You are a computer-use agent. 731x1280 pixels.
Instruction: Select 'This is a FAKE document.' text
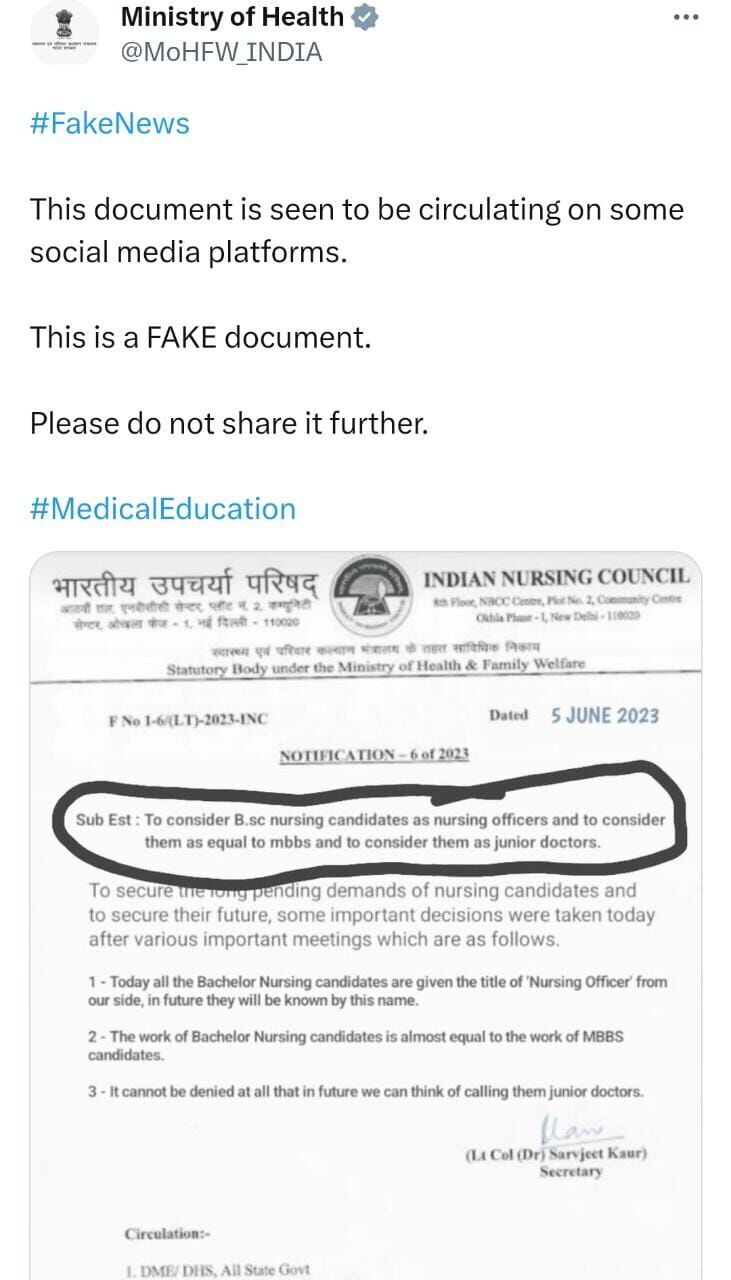point(200,338)
